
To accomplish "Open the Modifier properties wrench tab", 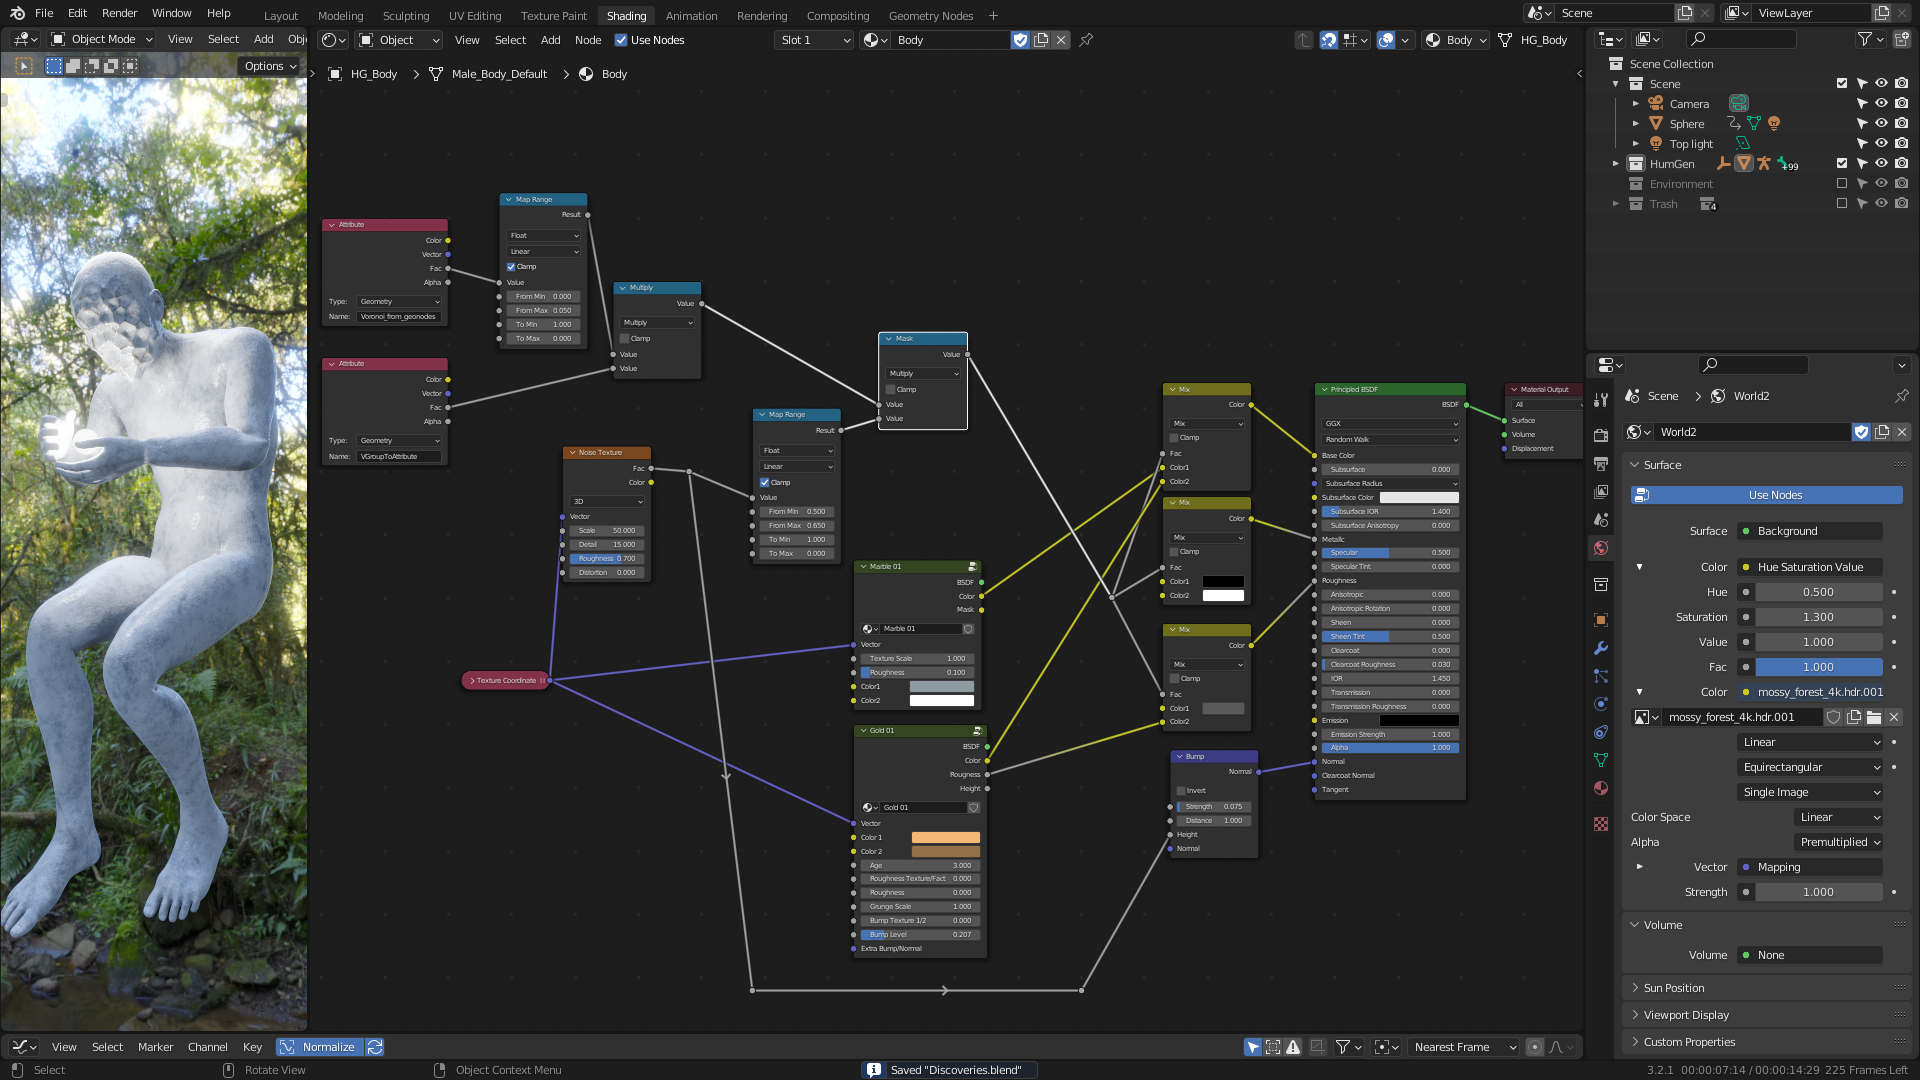I will click(1601, 648).
